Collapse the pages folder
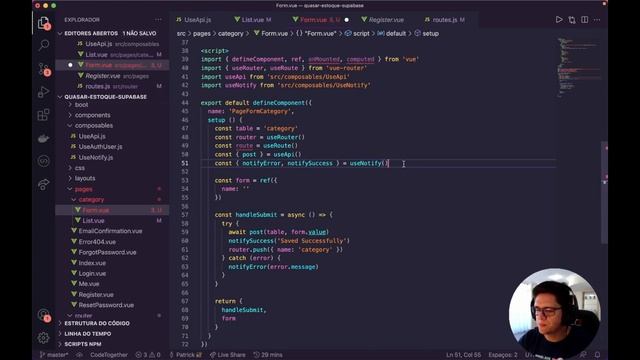The width and height of the screenshot is (640, 360). click(84, 189)
